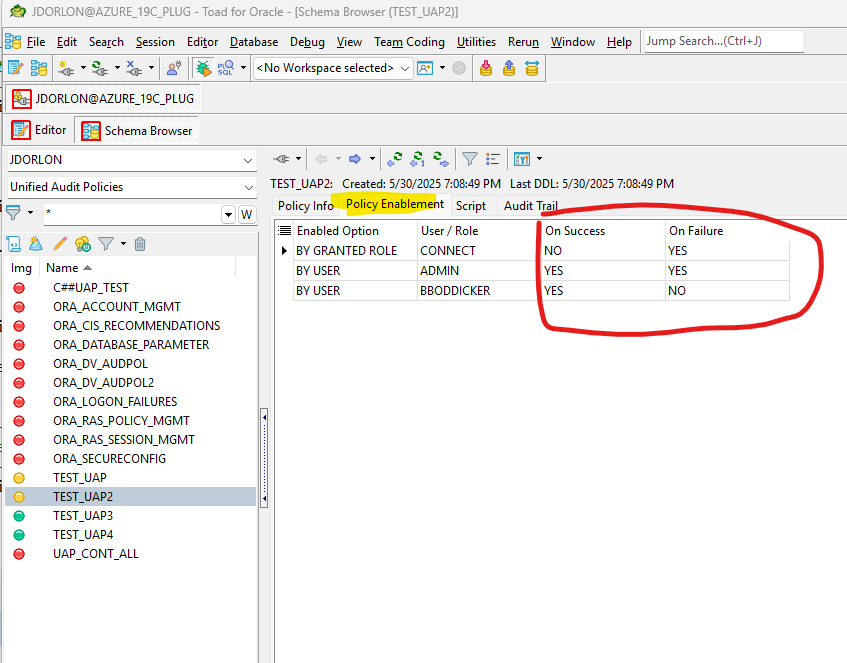Click the PL/SQL search icon
Screen dimensions: 847x663
pyautogui.click(x=225, y=68)
